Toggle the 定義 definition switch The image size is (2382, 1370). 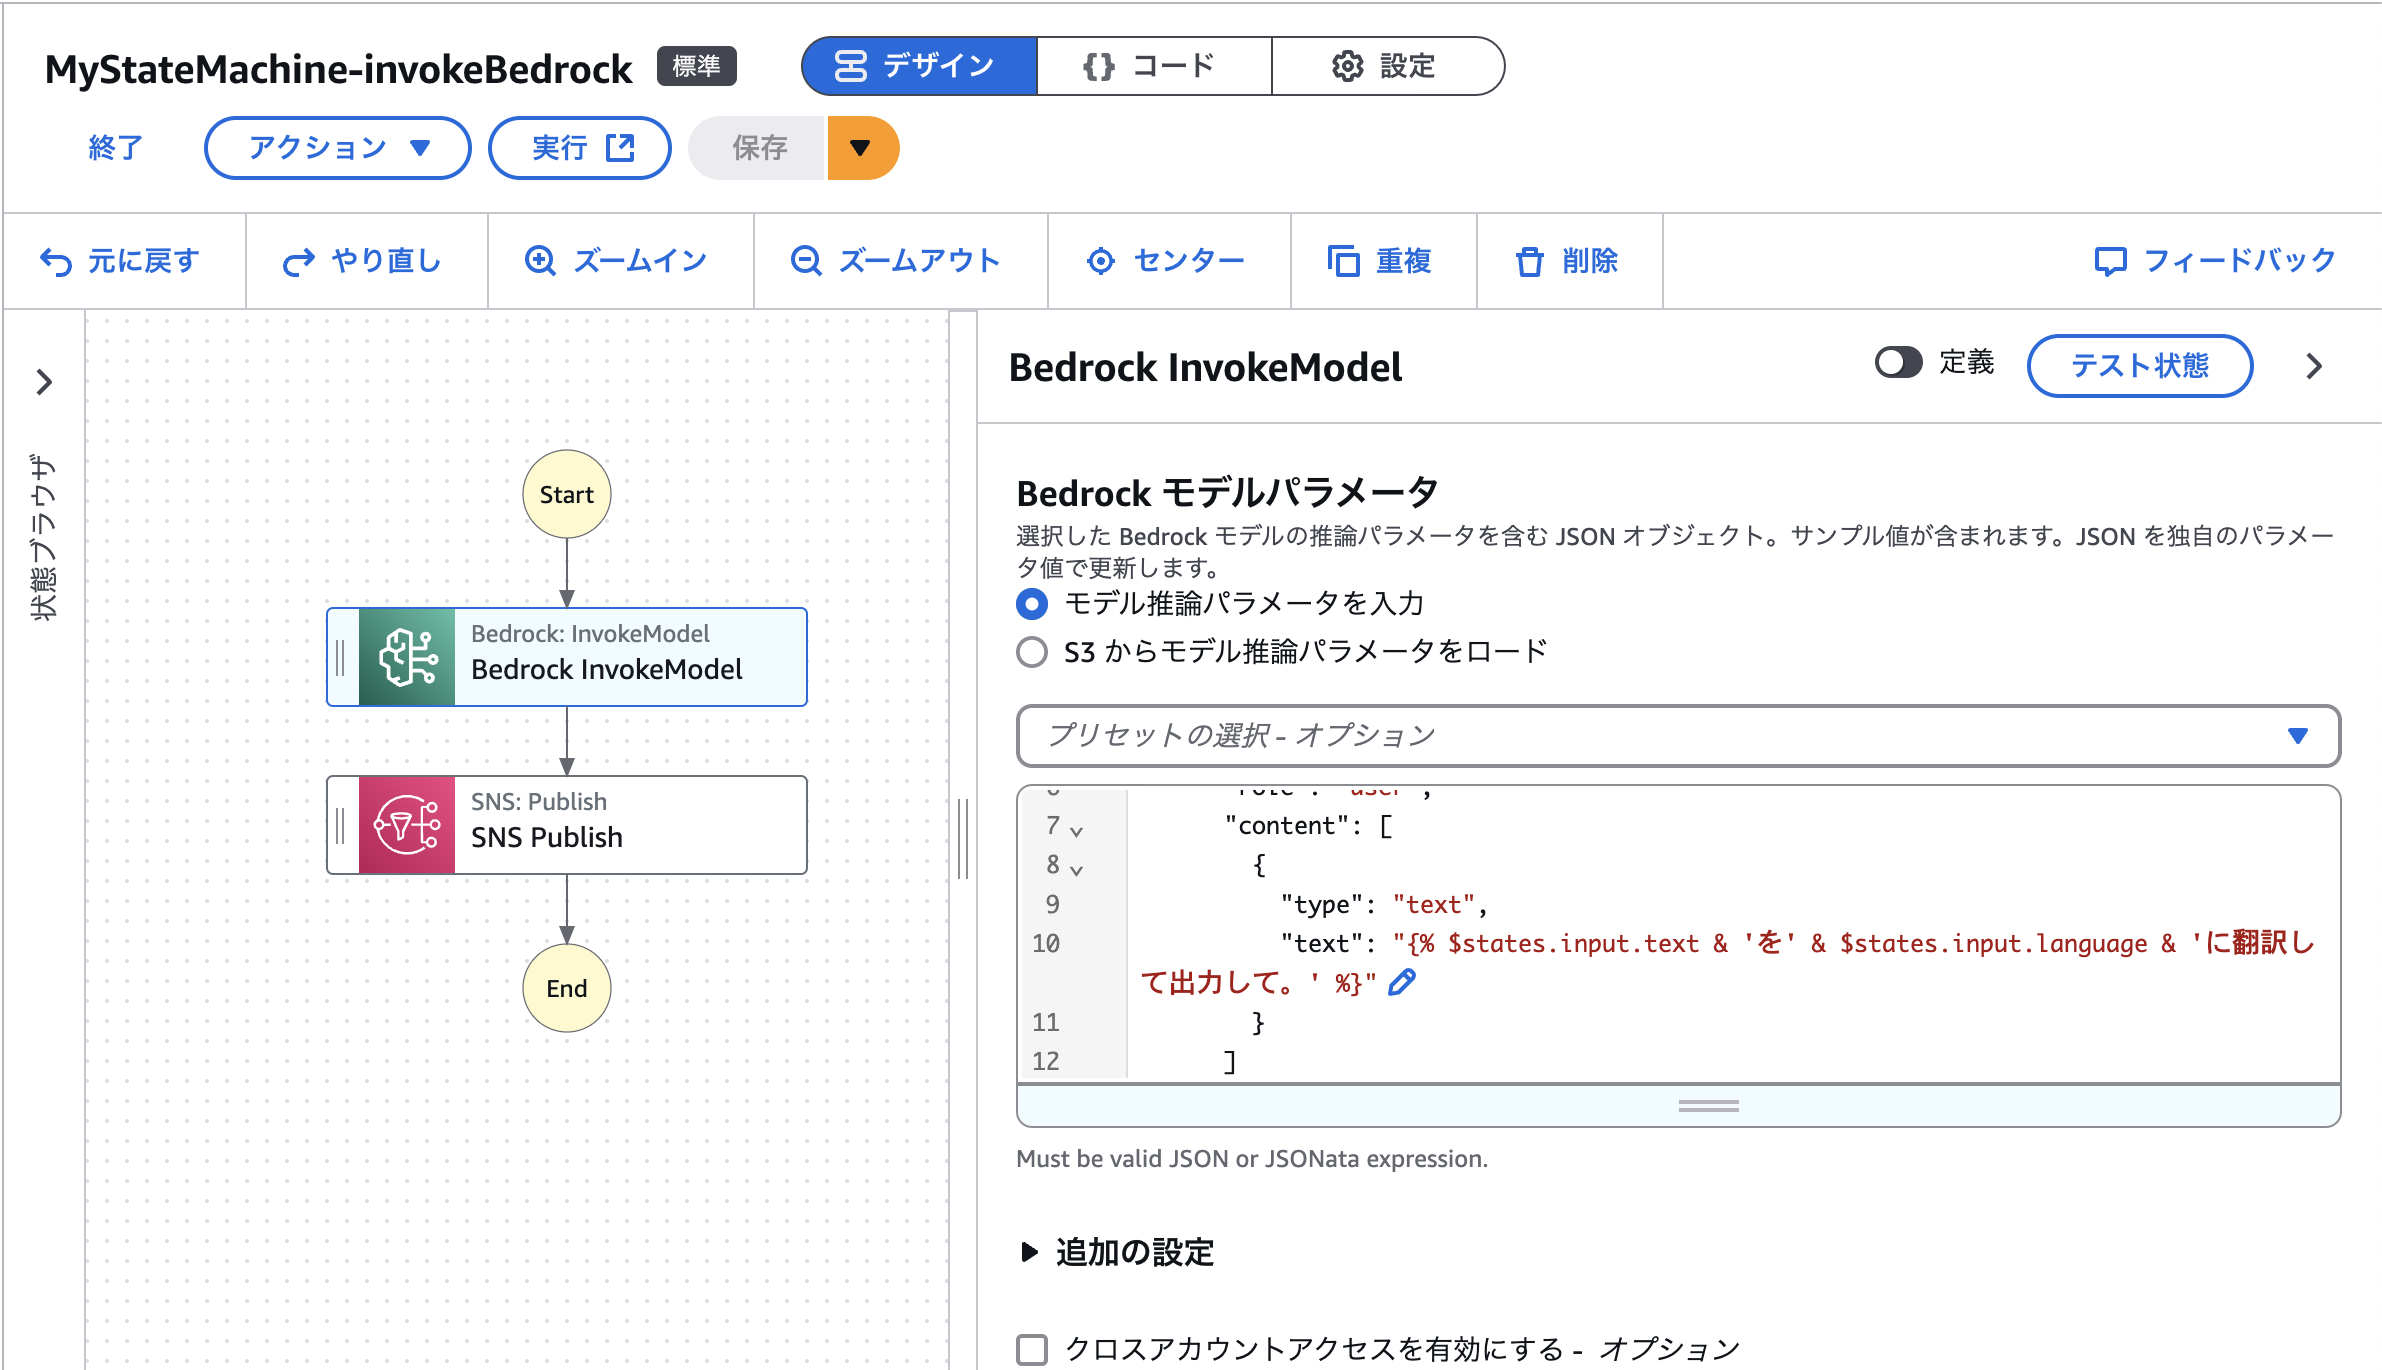(1899, 364)
